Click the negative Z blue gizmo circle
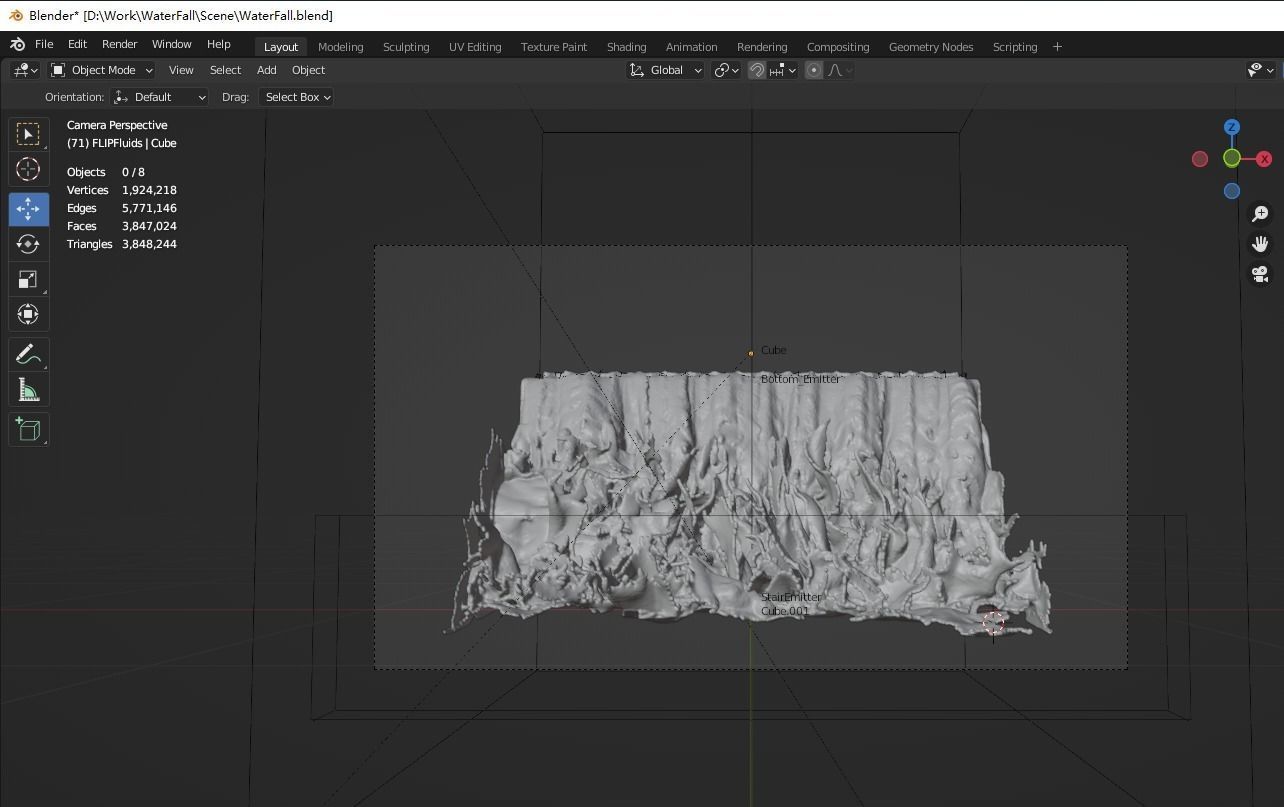 pyautogui.click(x=1232, y=191)
